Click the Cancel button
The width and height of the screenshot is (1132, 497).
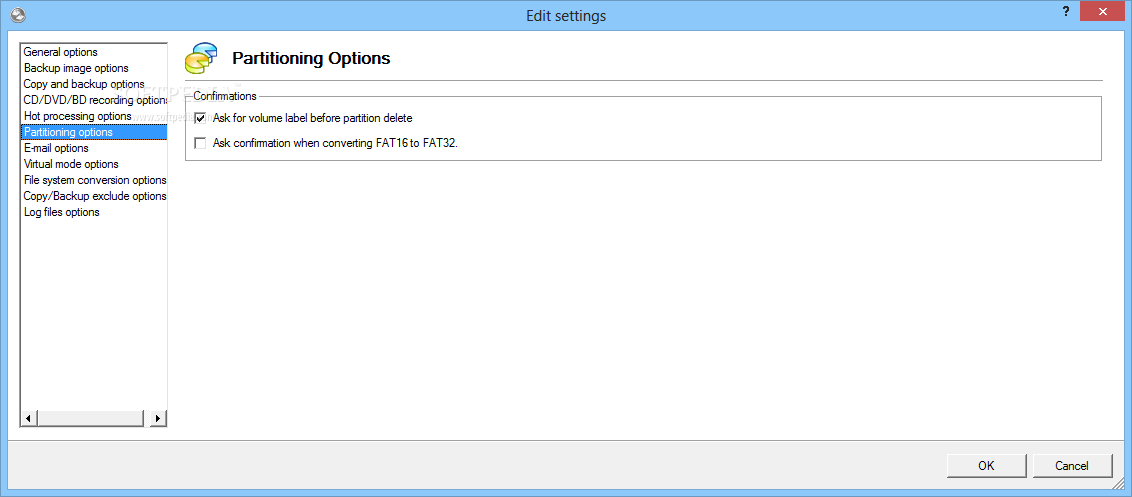(x=1072, y=465)
